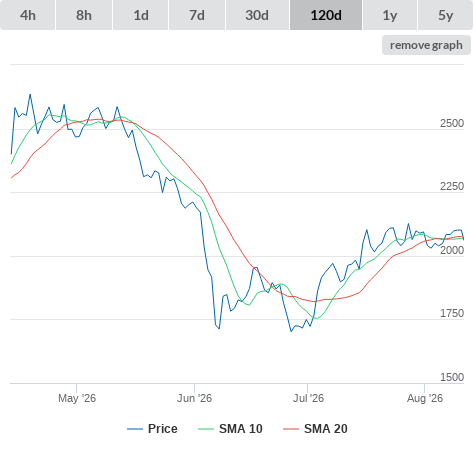The width and height of the screenshot is (474, 455).
Task: Open the 7d time range view
Action: [x=197, y=15]
